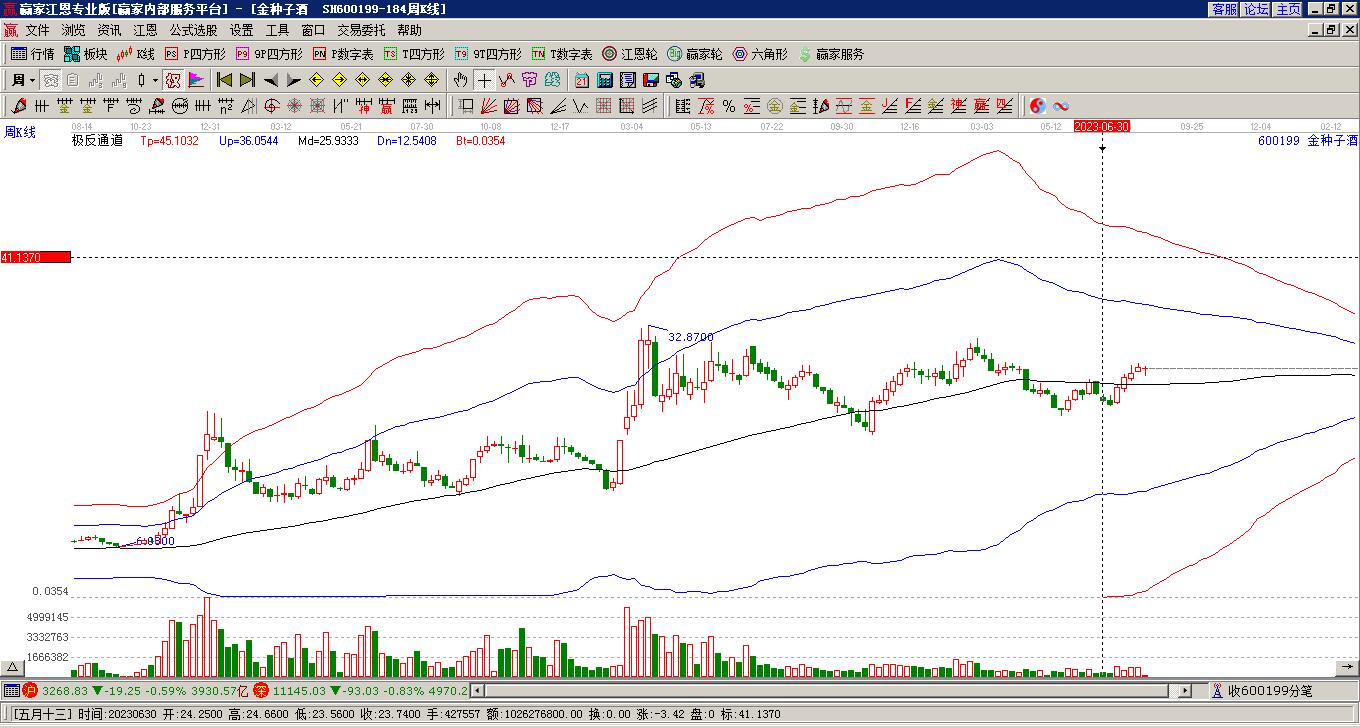Open the 板块 sector view

[x=85, y=54]
